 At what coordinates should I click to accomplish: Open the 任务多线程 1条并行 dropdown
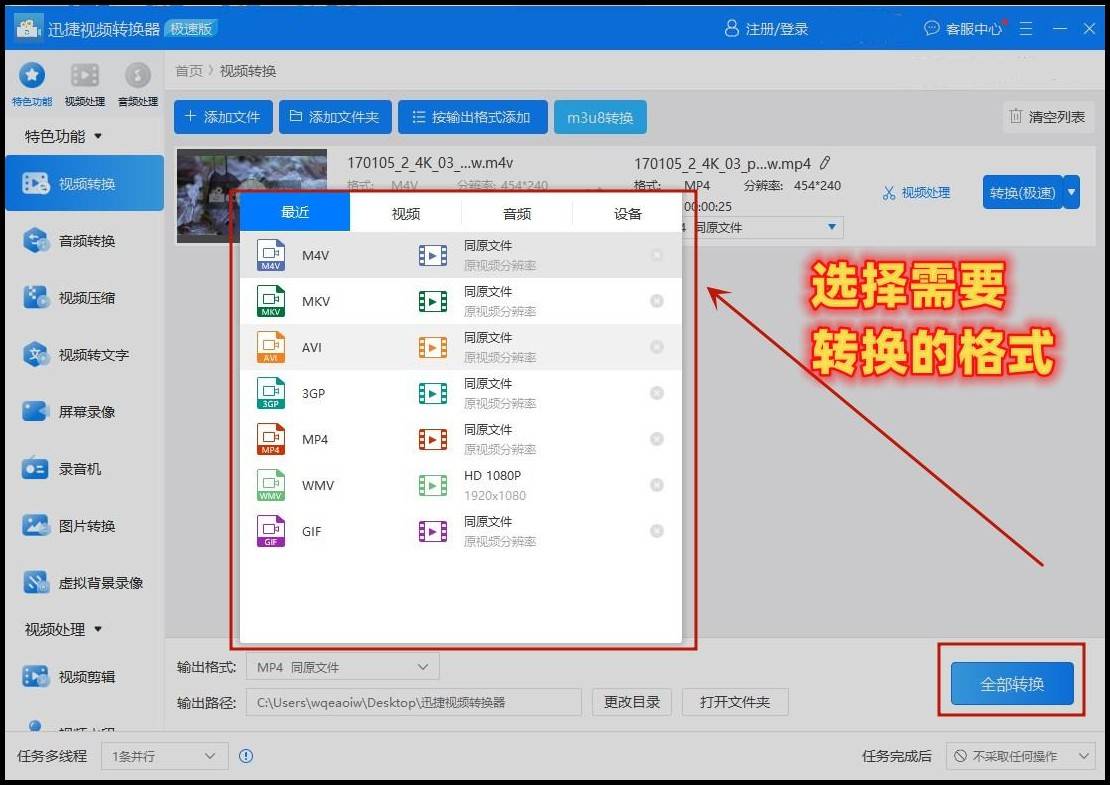(164, 756)
